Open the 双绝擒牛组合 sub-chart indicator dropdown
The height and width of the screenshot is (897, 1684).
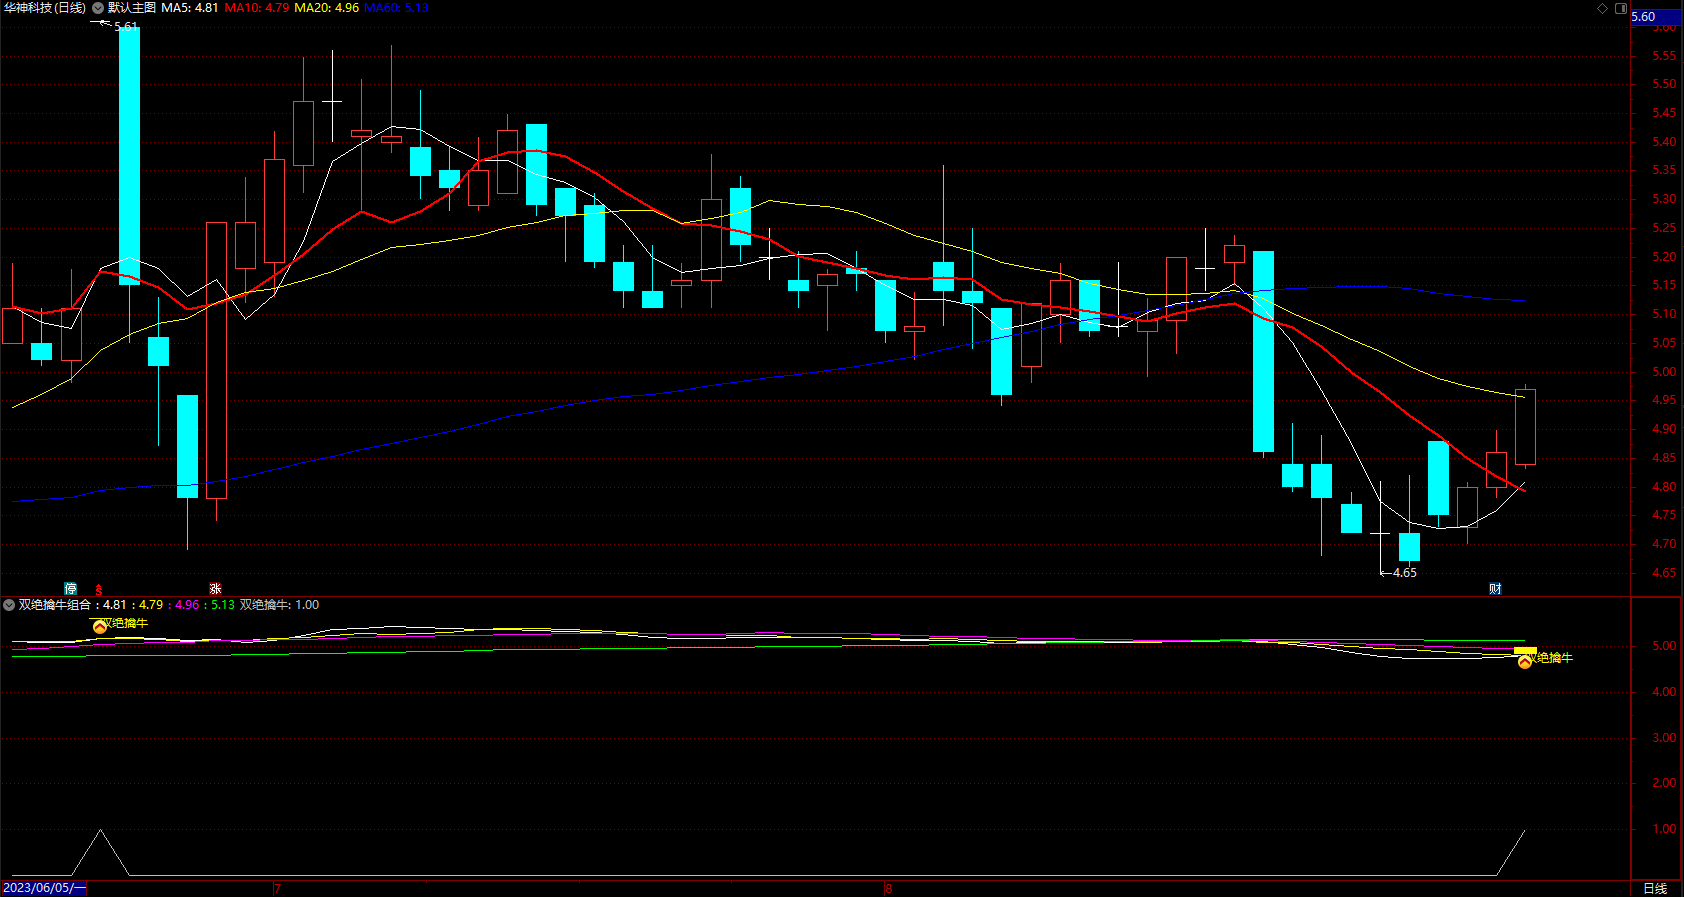[9, 605]
